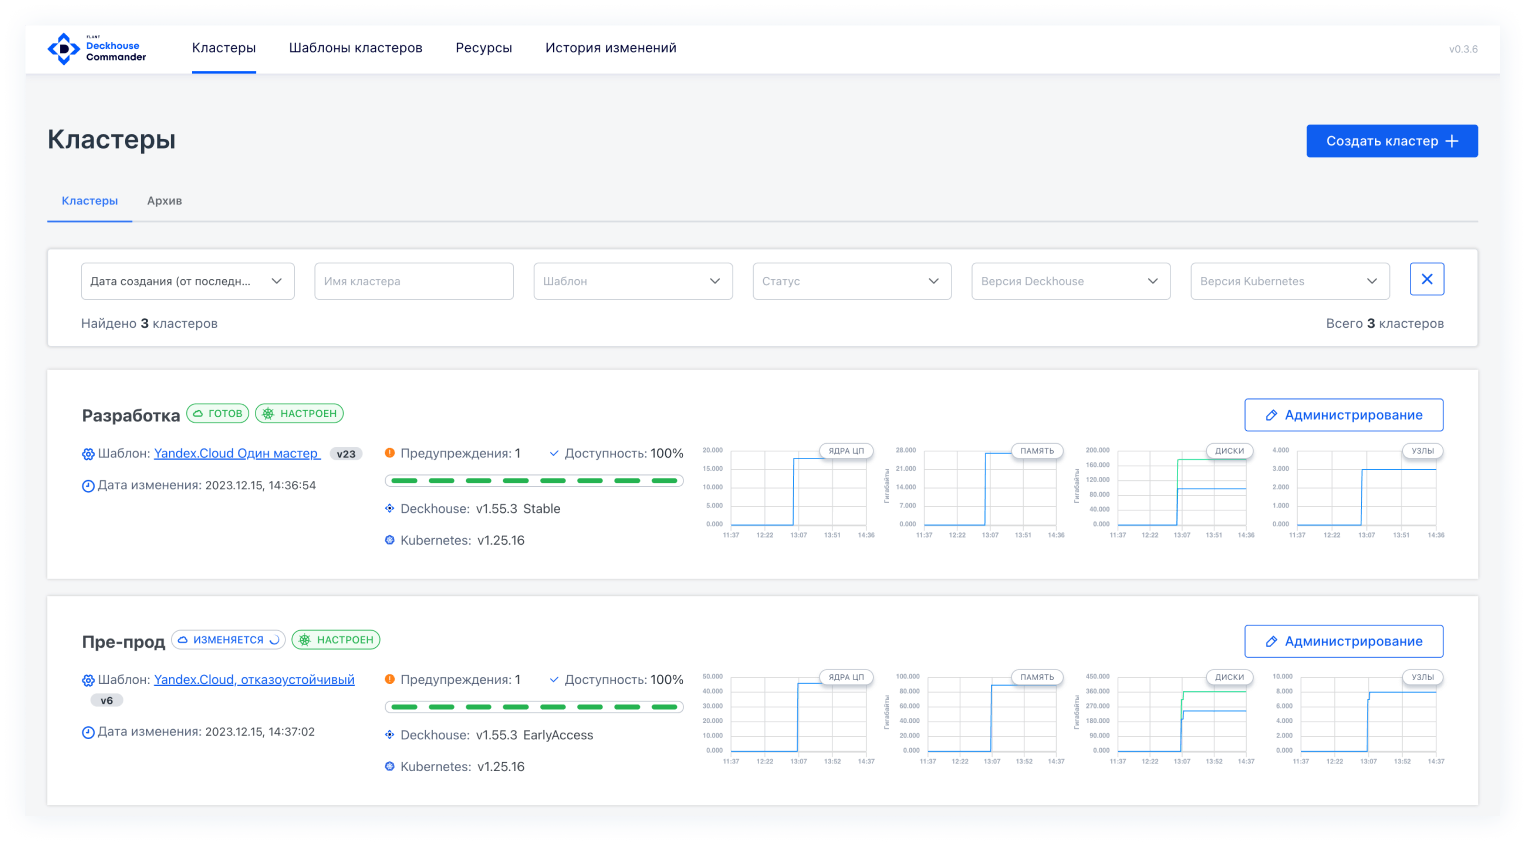Open ПАМЯТЬ chart of Пре-прод cluster
The height and width of the screenshot is (844, 1528).
coord(975,717)
